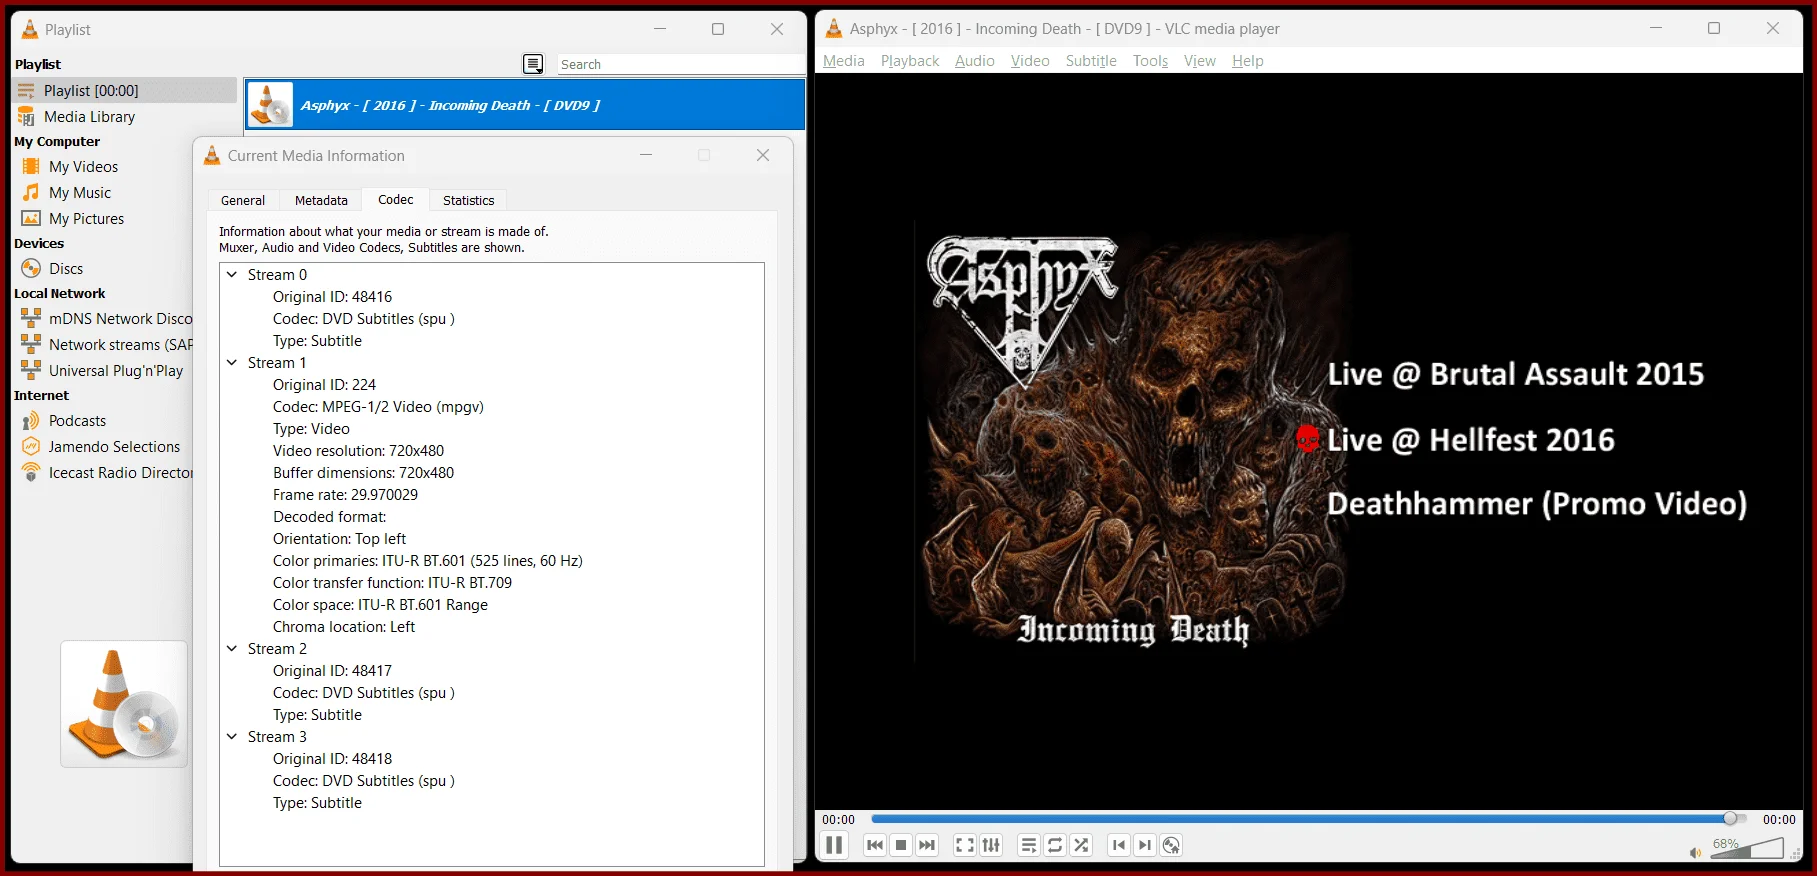Viewport: 1817px width, 876px height.
Task: Go to previous chapter button
Action: click(x=1119, y=845)
